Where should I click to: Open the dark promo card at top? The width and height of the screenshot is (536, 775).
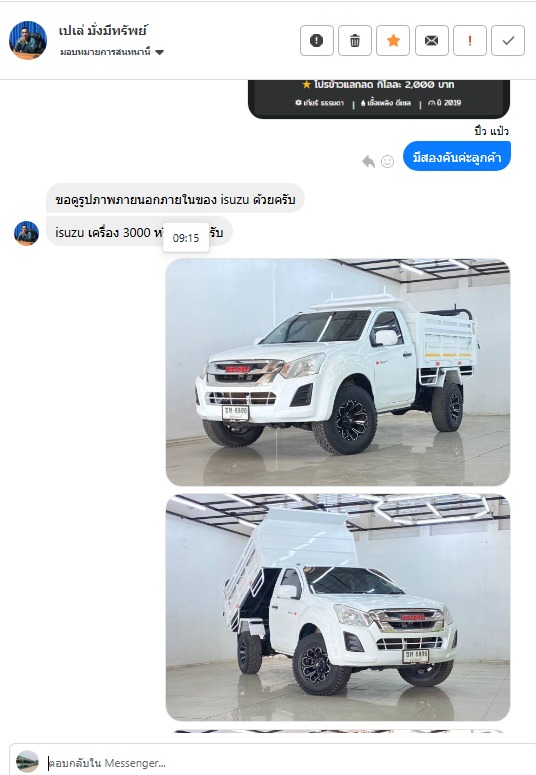pyautogui.click(x=379, y=99)
